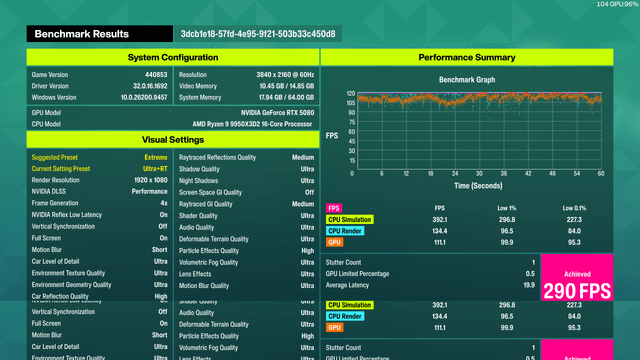Select Windows Version value 10.0.26200.9457
This screenshot has height=360, width=640.
click(144, 98)
